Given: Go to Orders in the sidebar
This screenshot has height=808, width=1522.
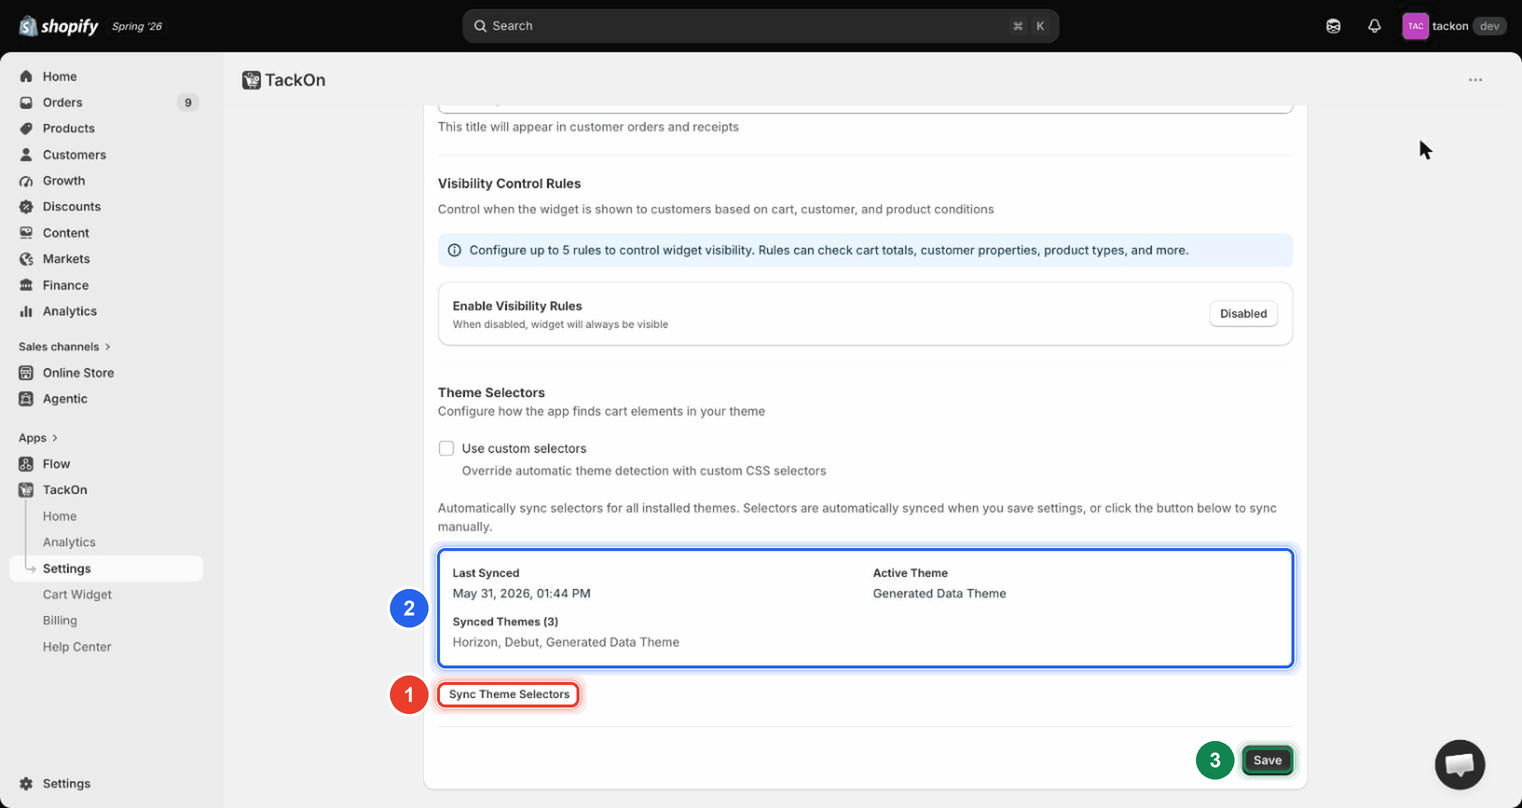Looking at the screenshot, I should click(62, 102).
